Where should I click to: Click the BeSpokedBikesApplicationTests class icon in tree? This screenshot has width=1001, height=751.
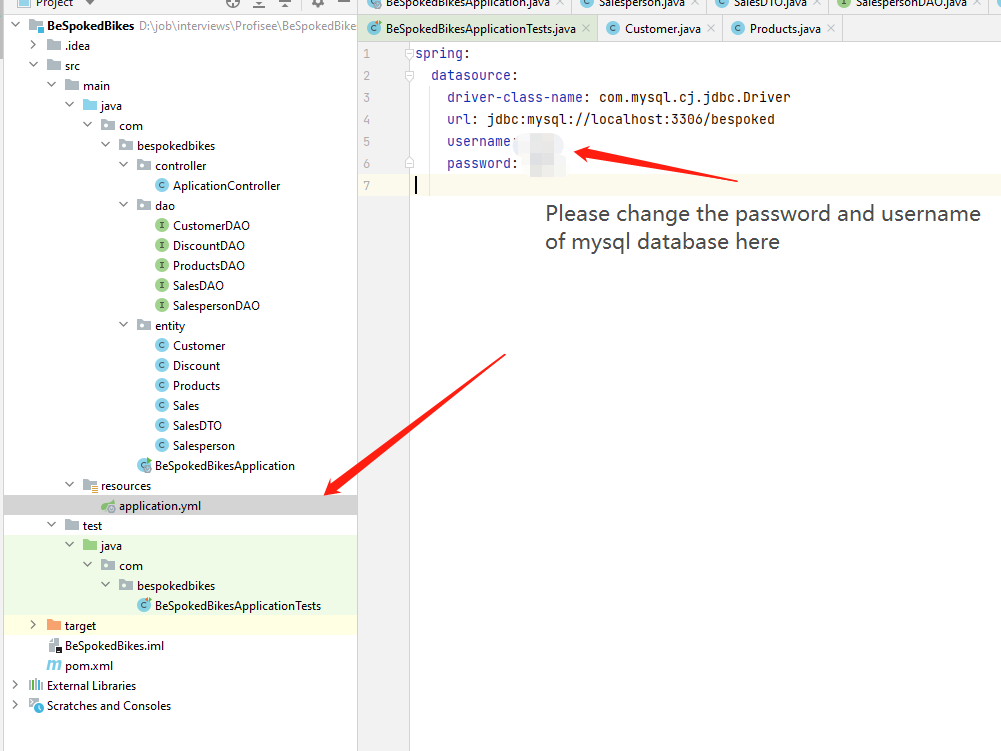coord(145,605)
